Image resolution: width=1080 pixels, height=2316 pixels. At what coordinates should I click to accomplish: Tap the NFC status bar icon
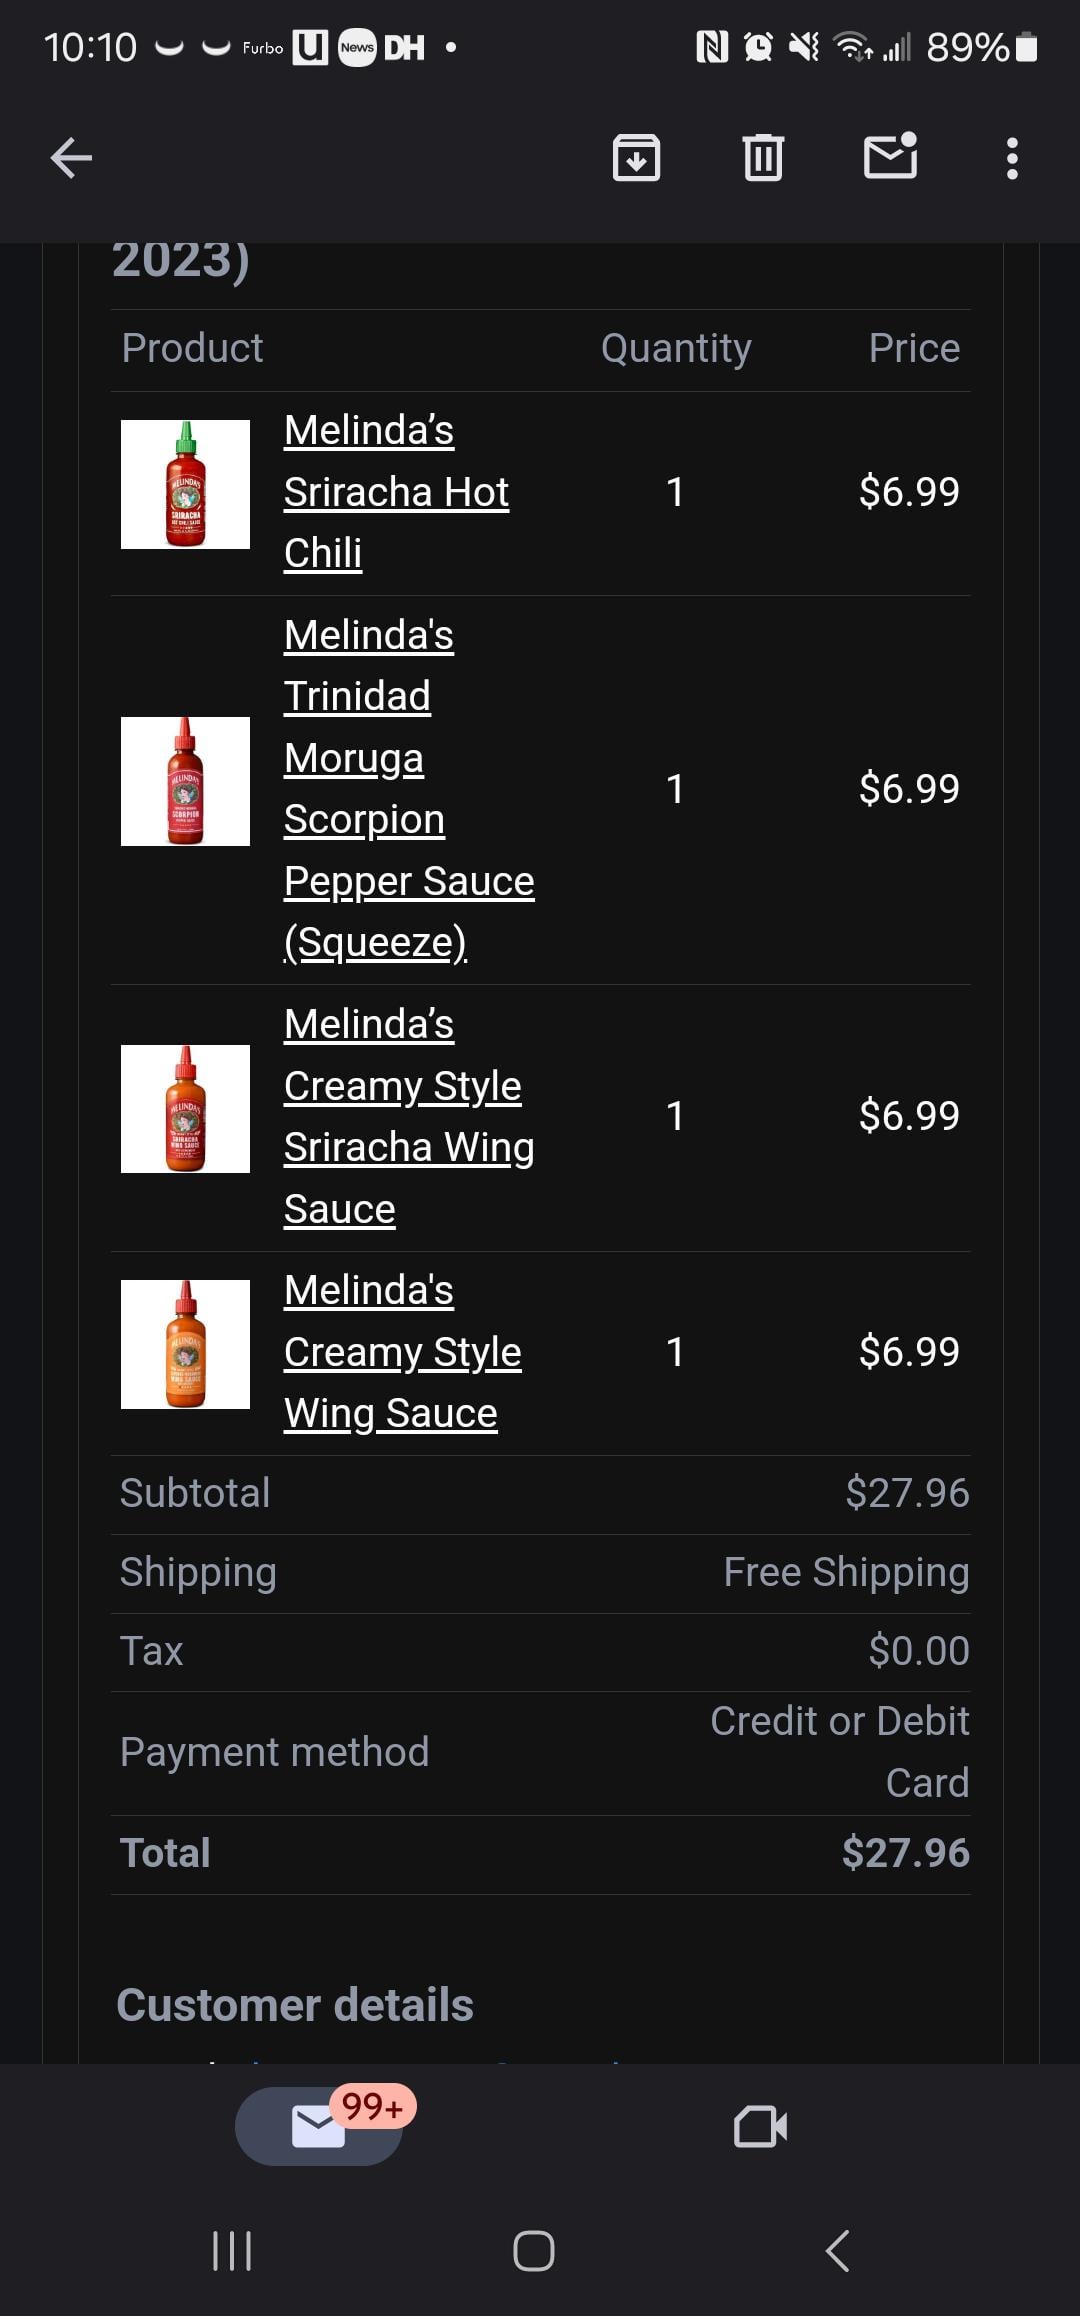[711, 47]
